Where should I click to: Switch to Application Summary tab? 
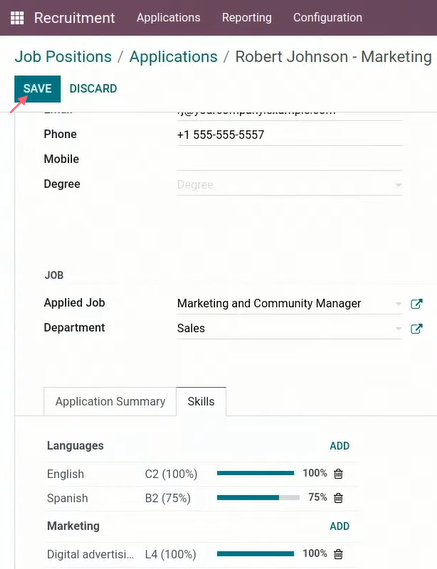pos(110,401)
